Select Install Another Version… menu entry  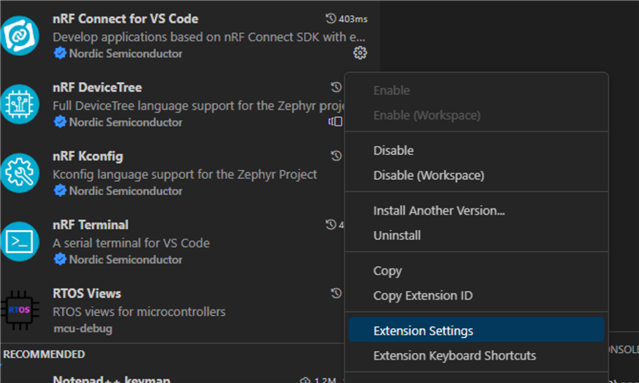tap(476, 211)
